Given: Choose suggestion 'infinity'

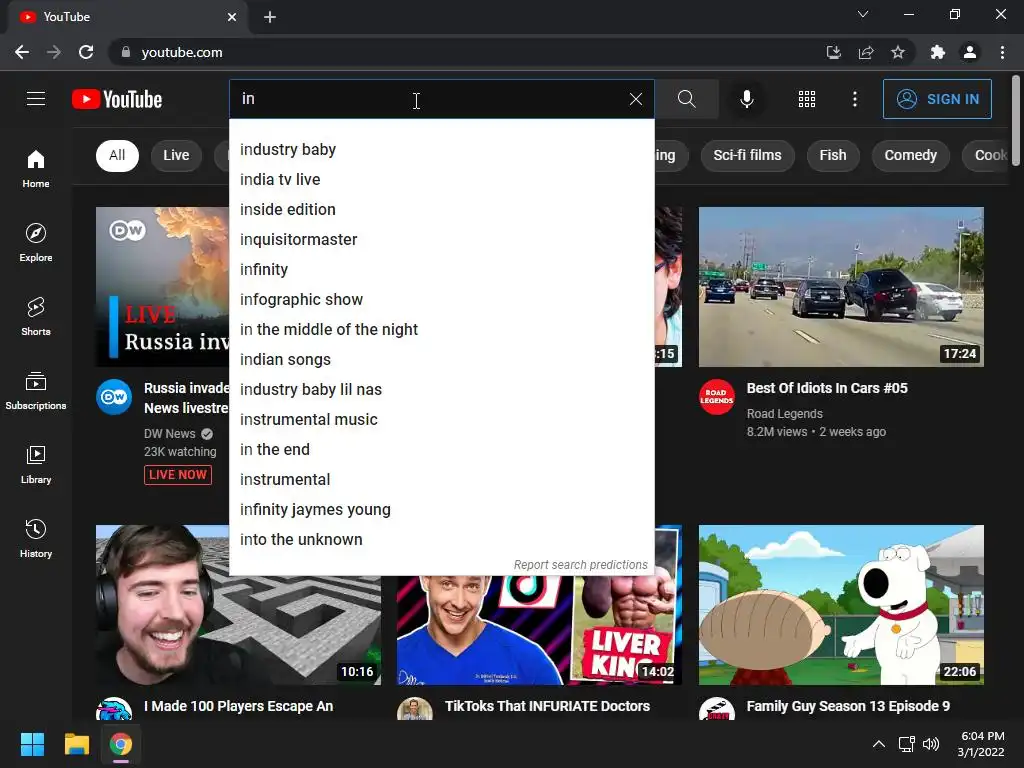Looking at the screenshot, I should click(x=441, y=270).
